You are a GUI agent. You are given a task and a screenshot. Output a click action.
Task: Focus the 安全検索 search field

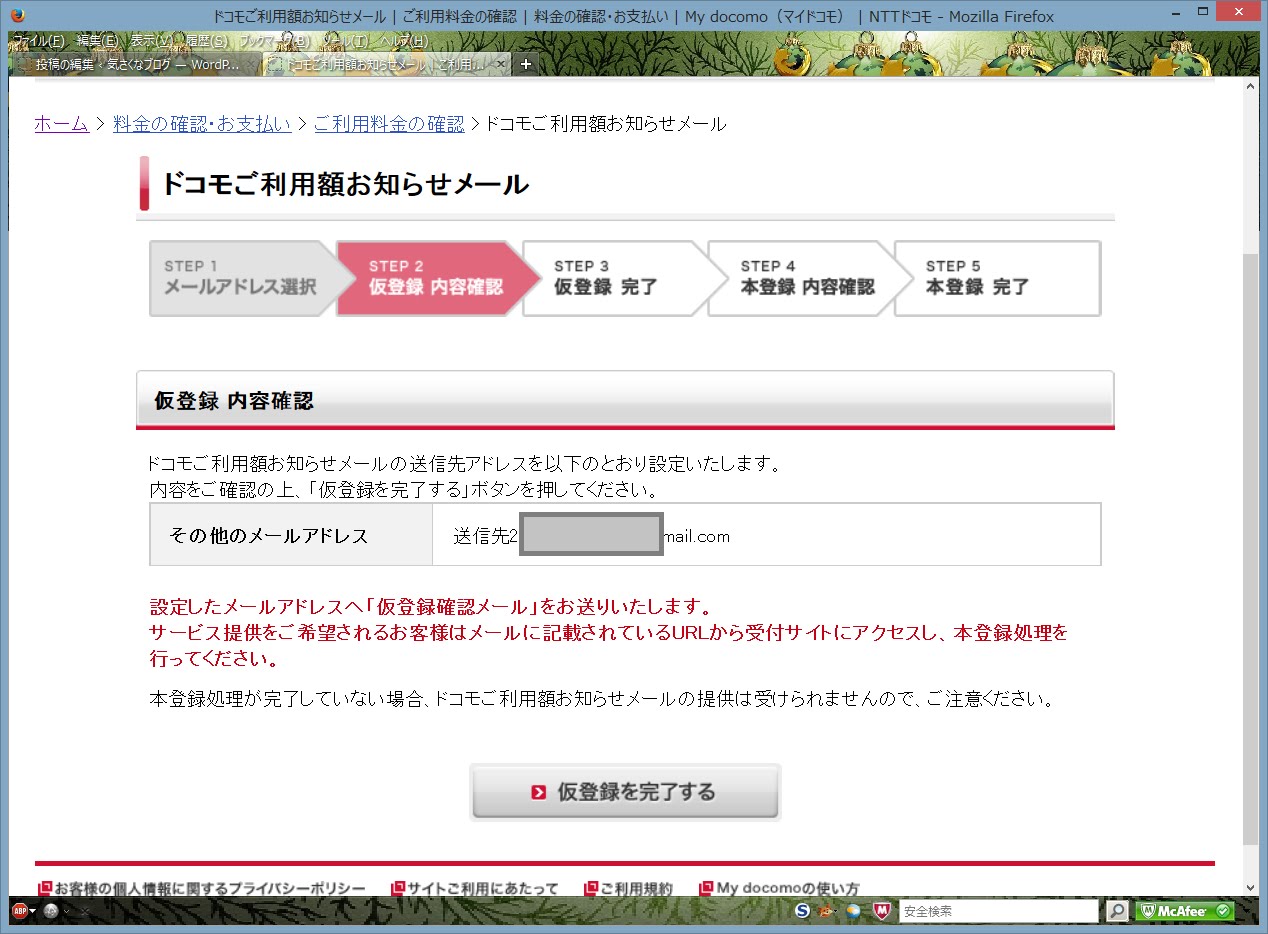[997, 911]
